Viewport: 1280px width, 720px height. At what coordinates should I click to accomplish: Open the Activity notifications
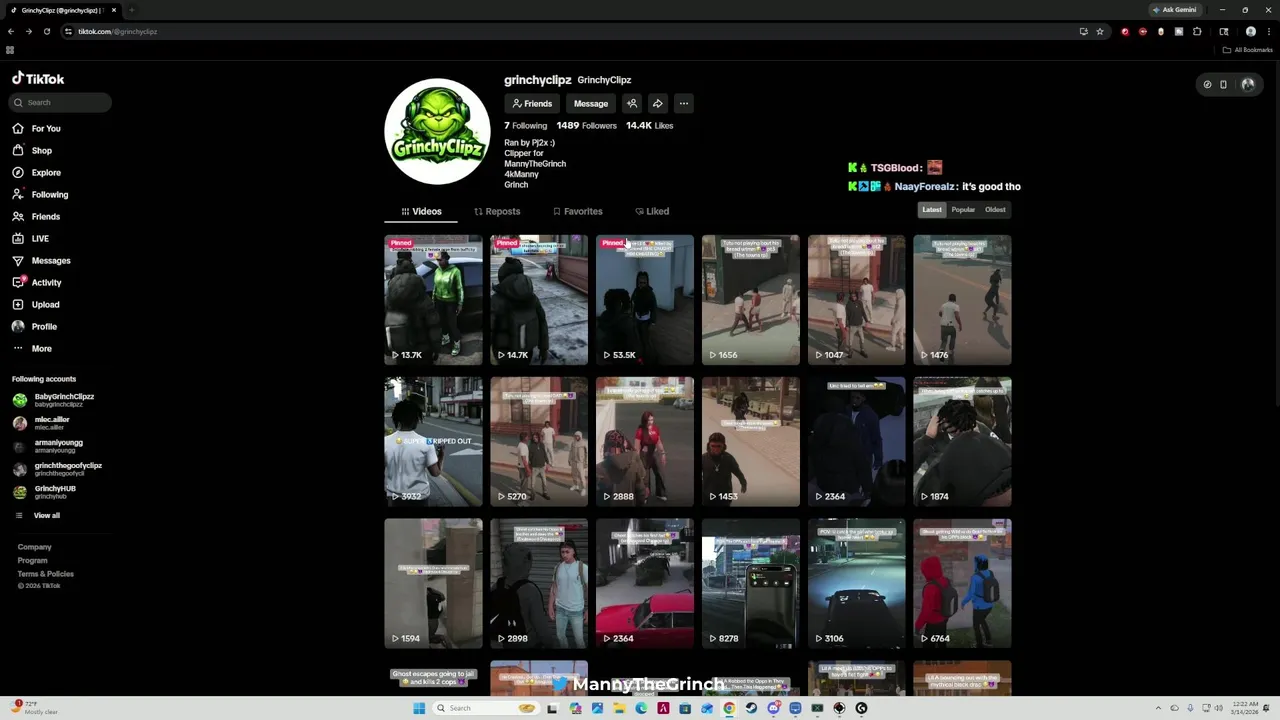[x=38, y=282]
